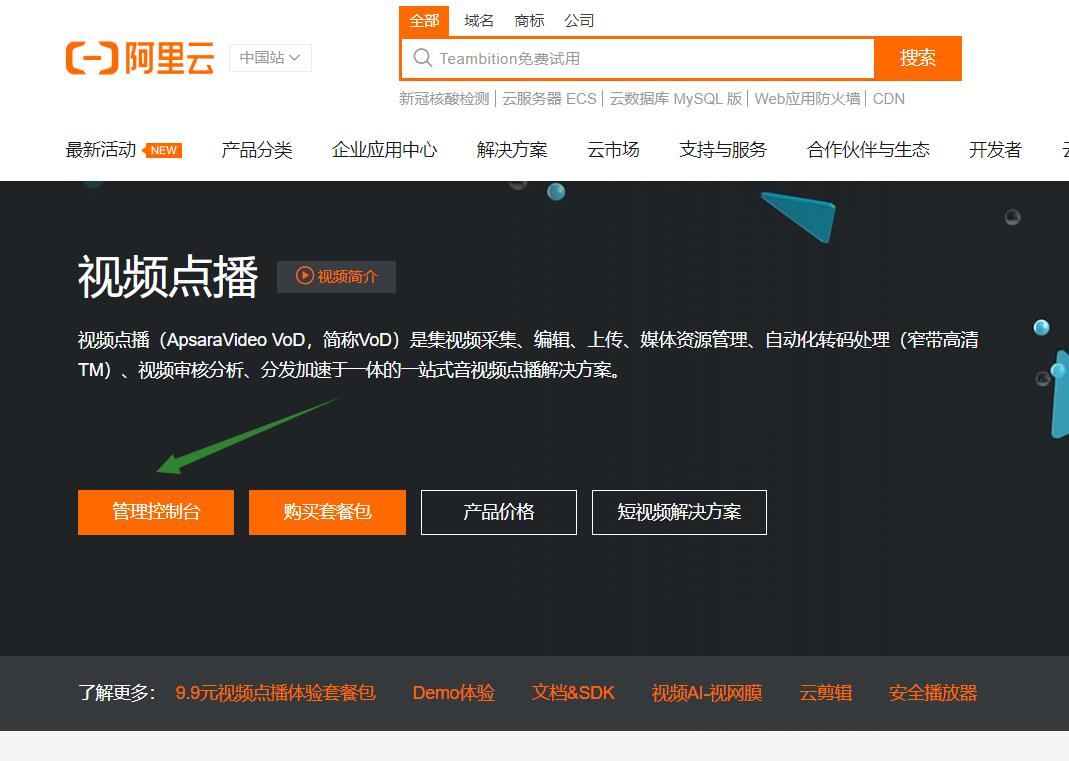Select the 商标 search tab
Image resolution: width=1069 pixels, height=761 pixels.
point(529,20)
